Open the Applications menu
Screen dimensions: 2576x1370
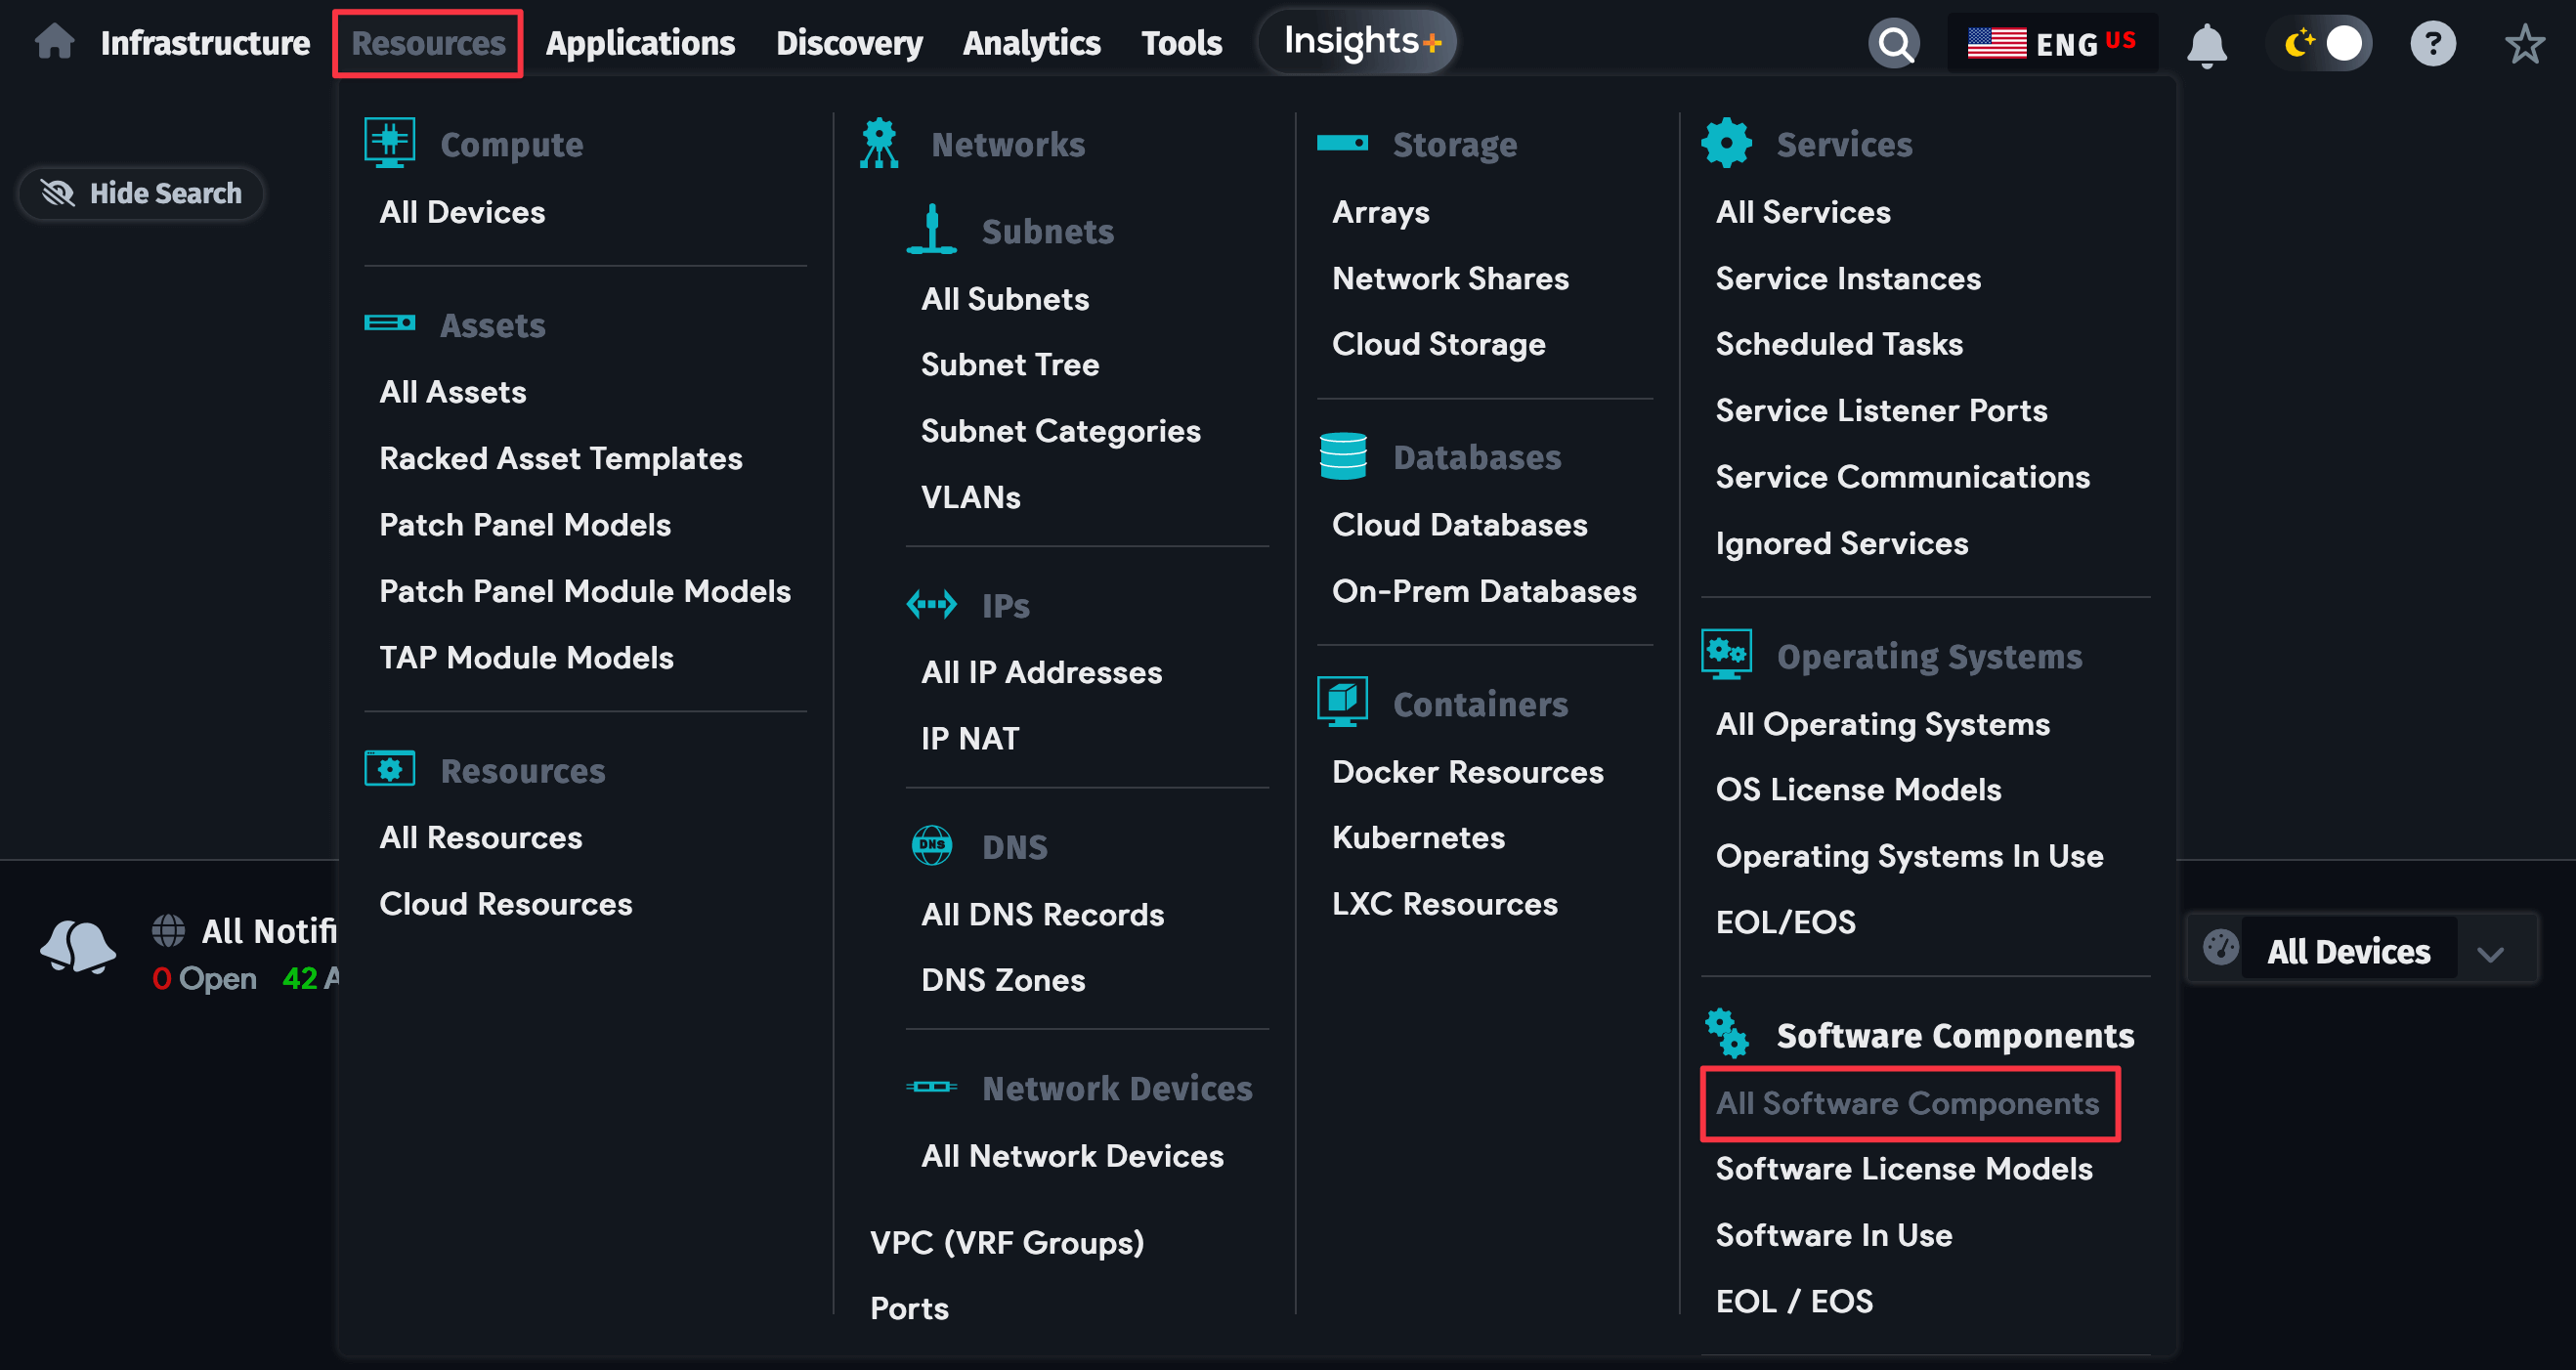[x=641, y=42]
